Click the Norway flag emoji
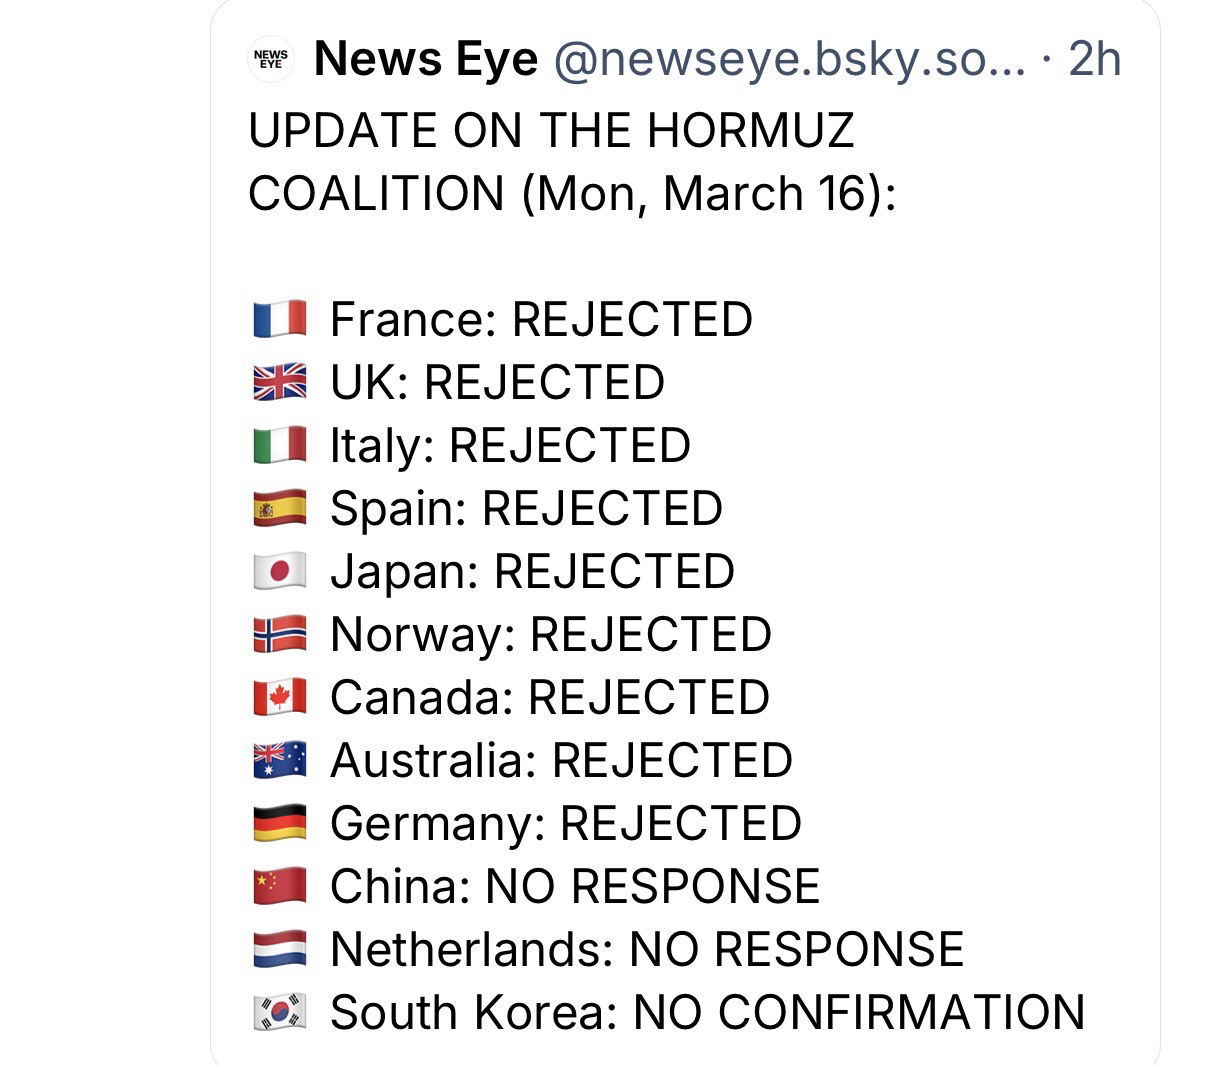 280,634
